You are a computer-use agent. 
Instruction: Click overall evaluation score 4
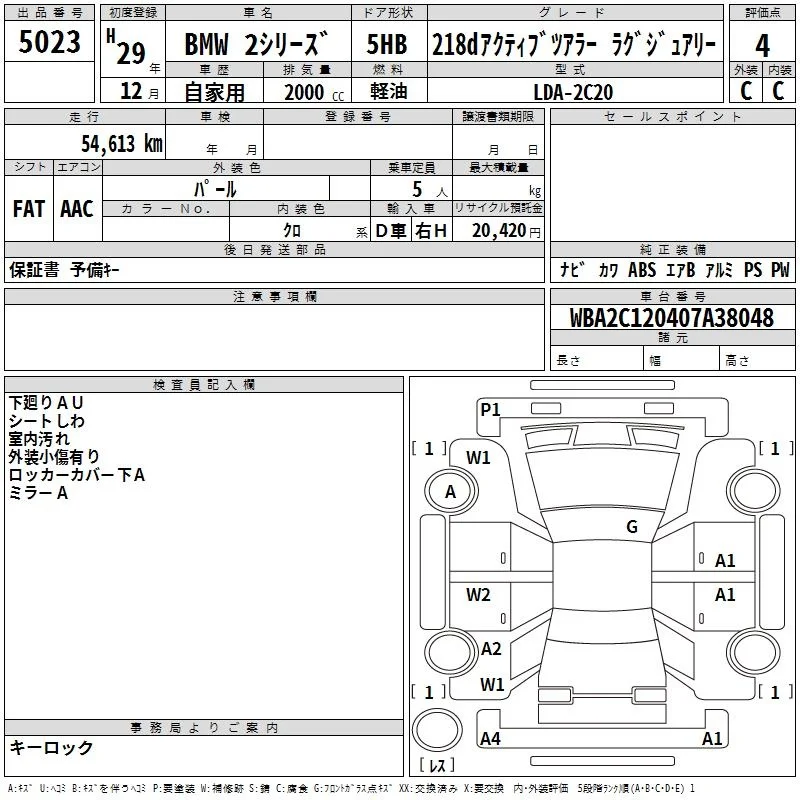pyautogui.click(x=762, y=45)
